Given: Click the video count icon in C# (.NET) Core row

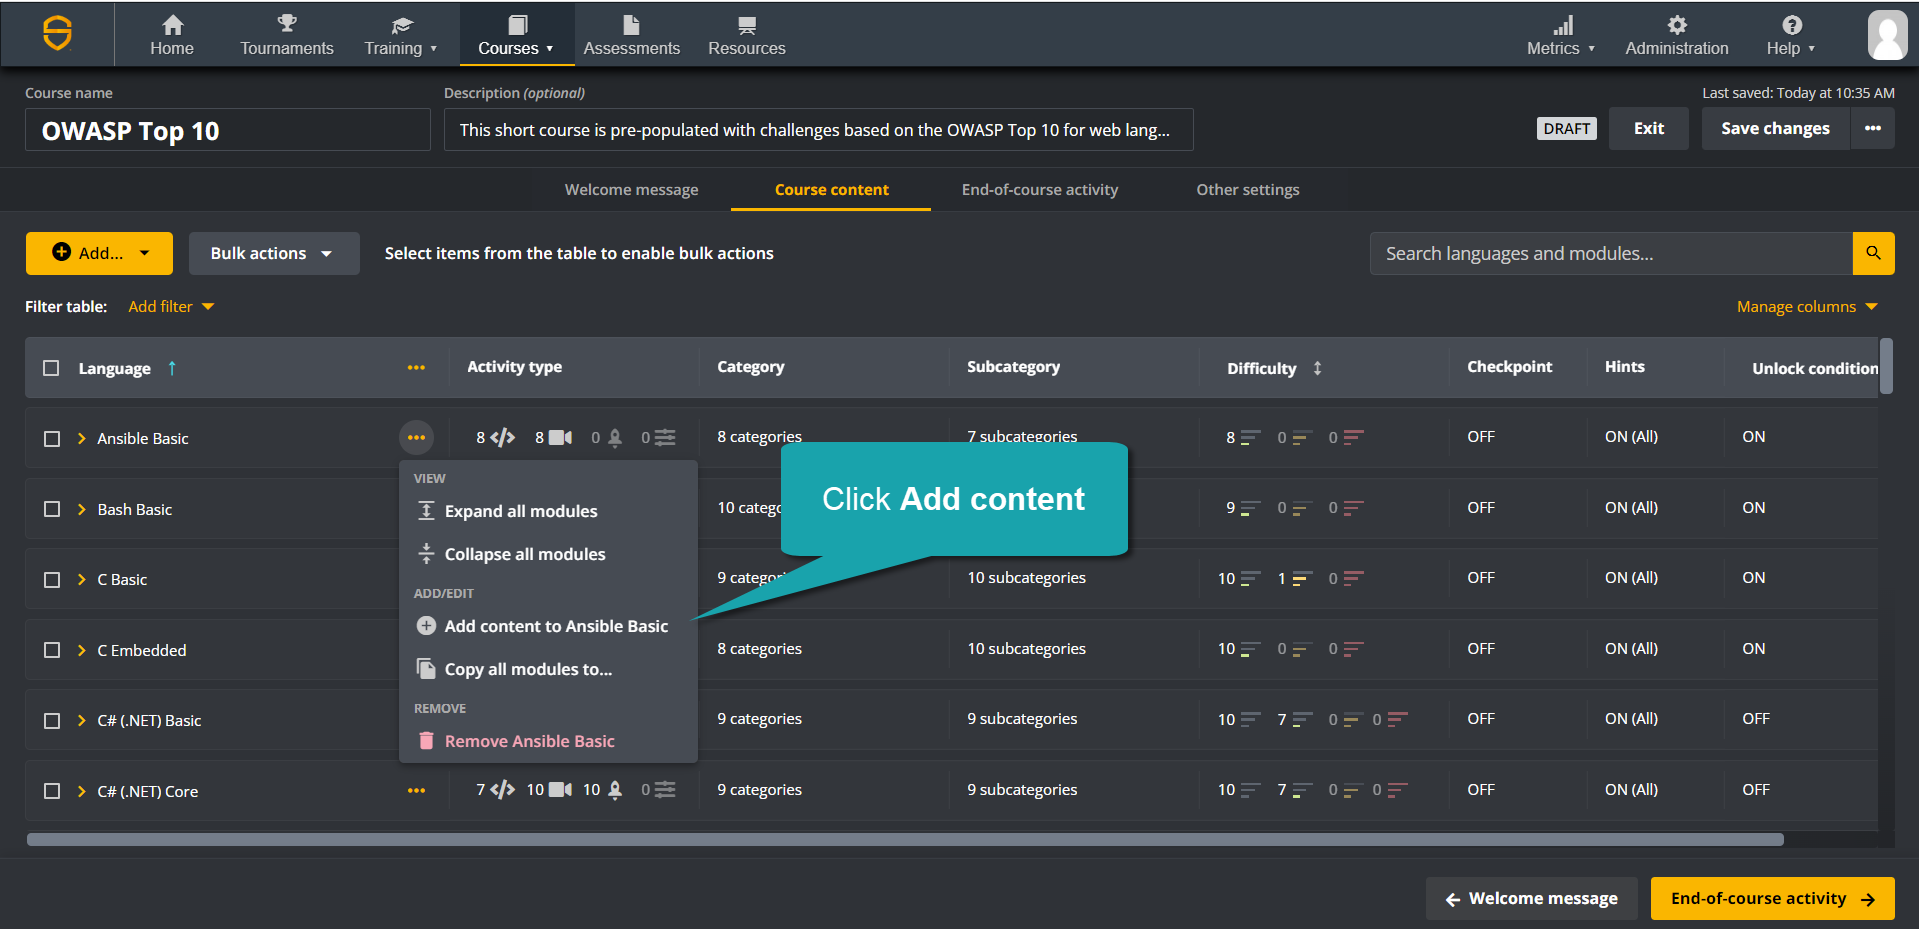Looking at the screenshot, I should 561,790.
